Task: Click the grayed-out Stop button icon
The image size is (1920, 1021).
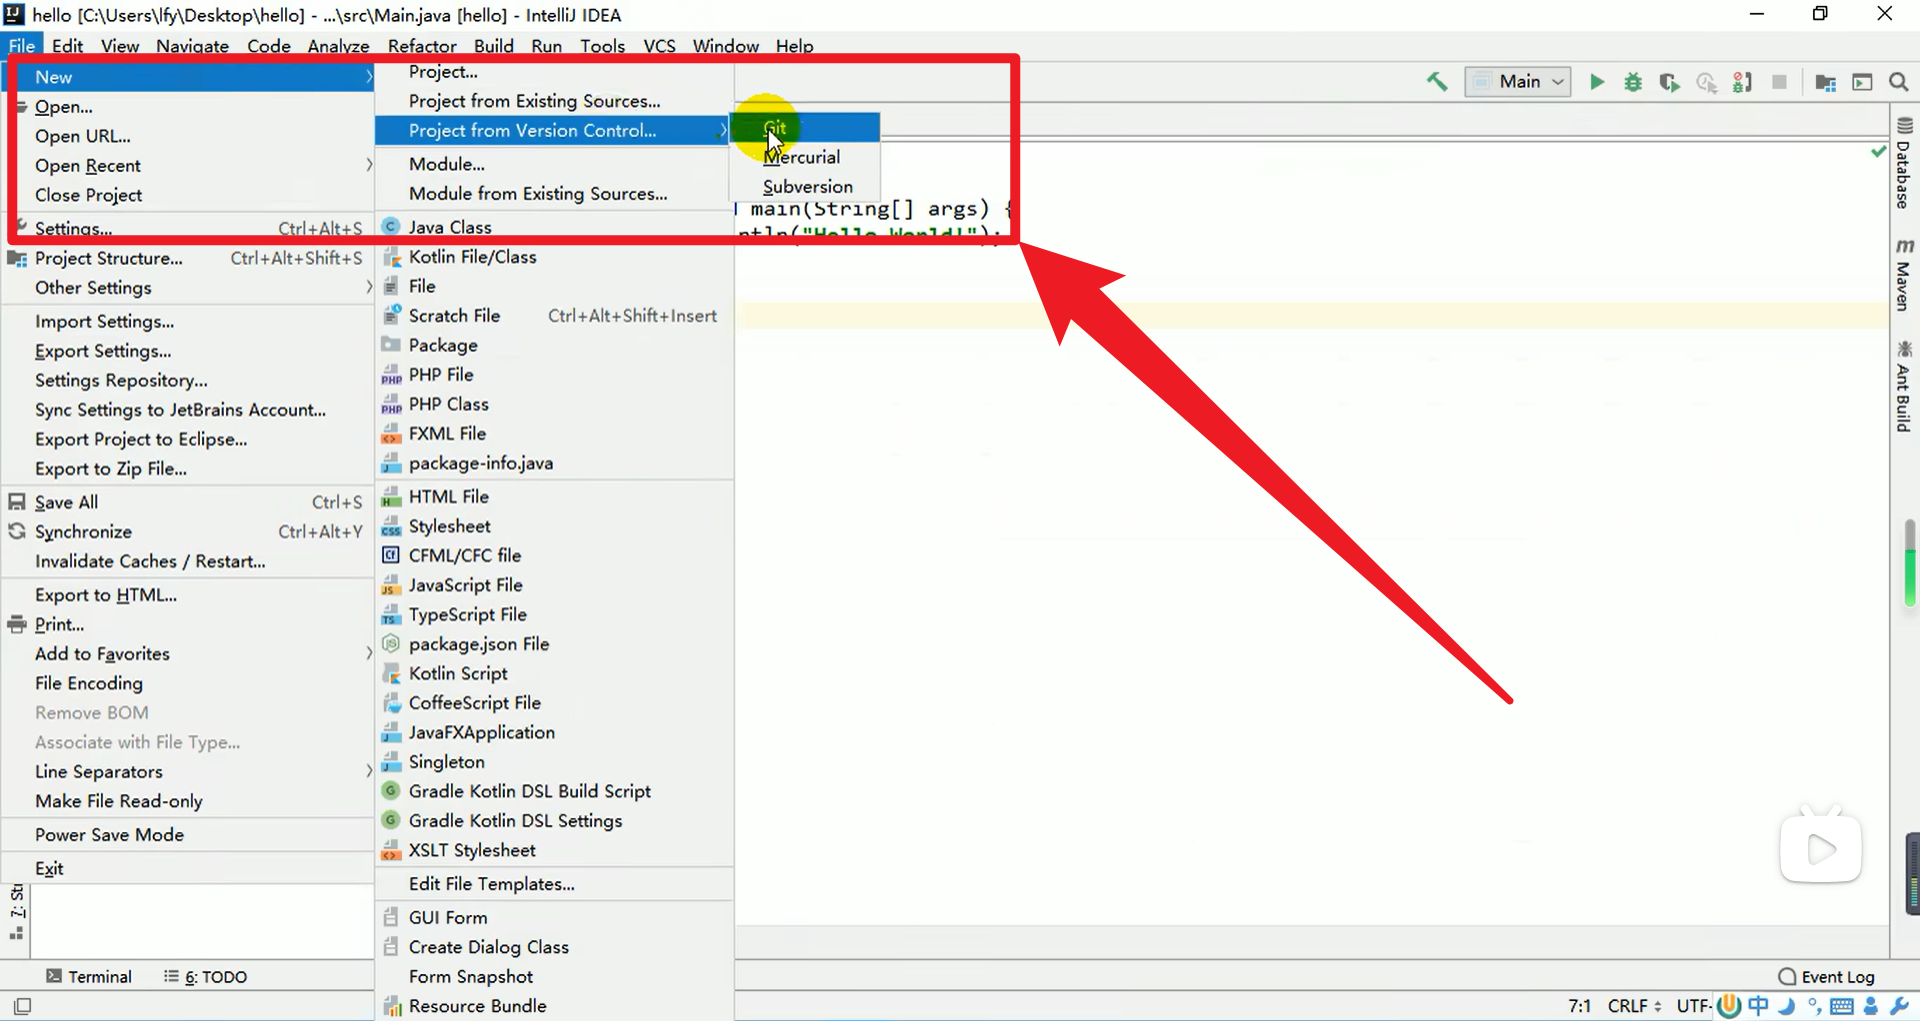Action: (1779, 82)
